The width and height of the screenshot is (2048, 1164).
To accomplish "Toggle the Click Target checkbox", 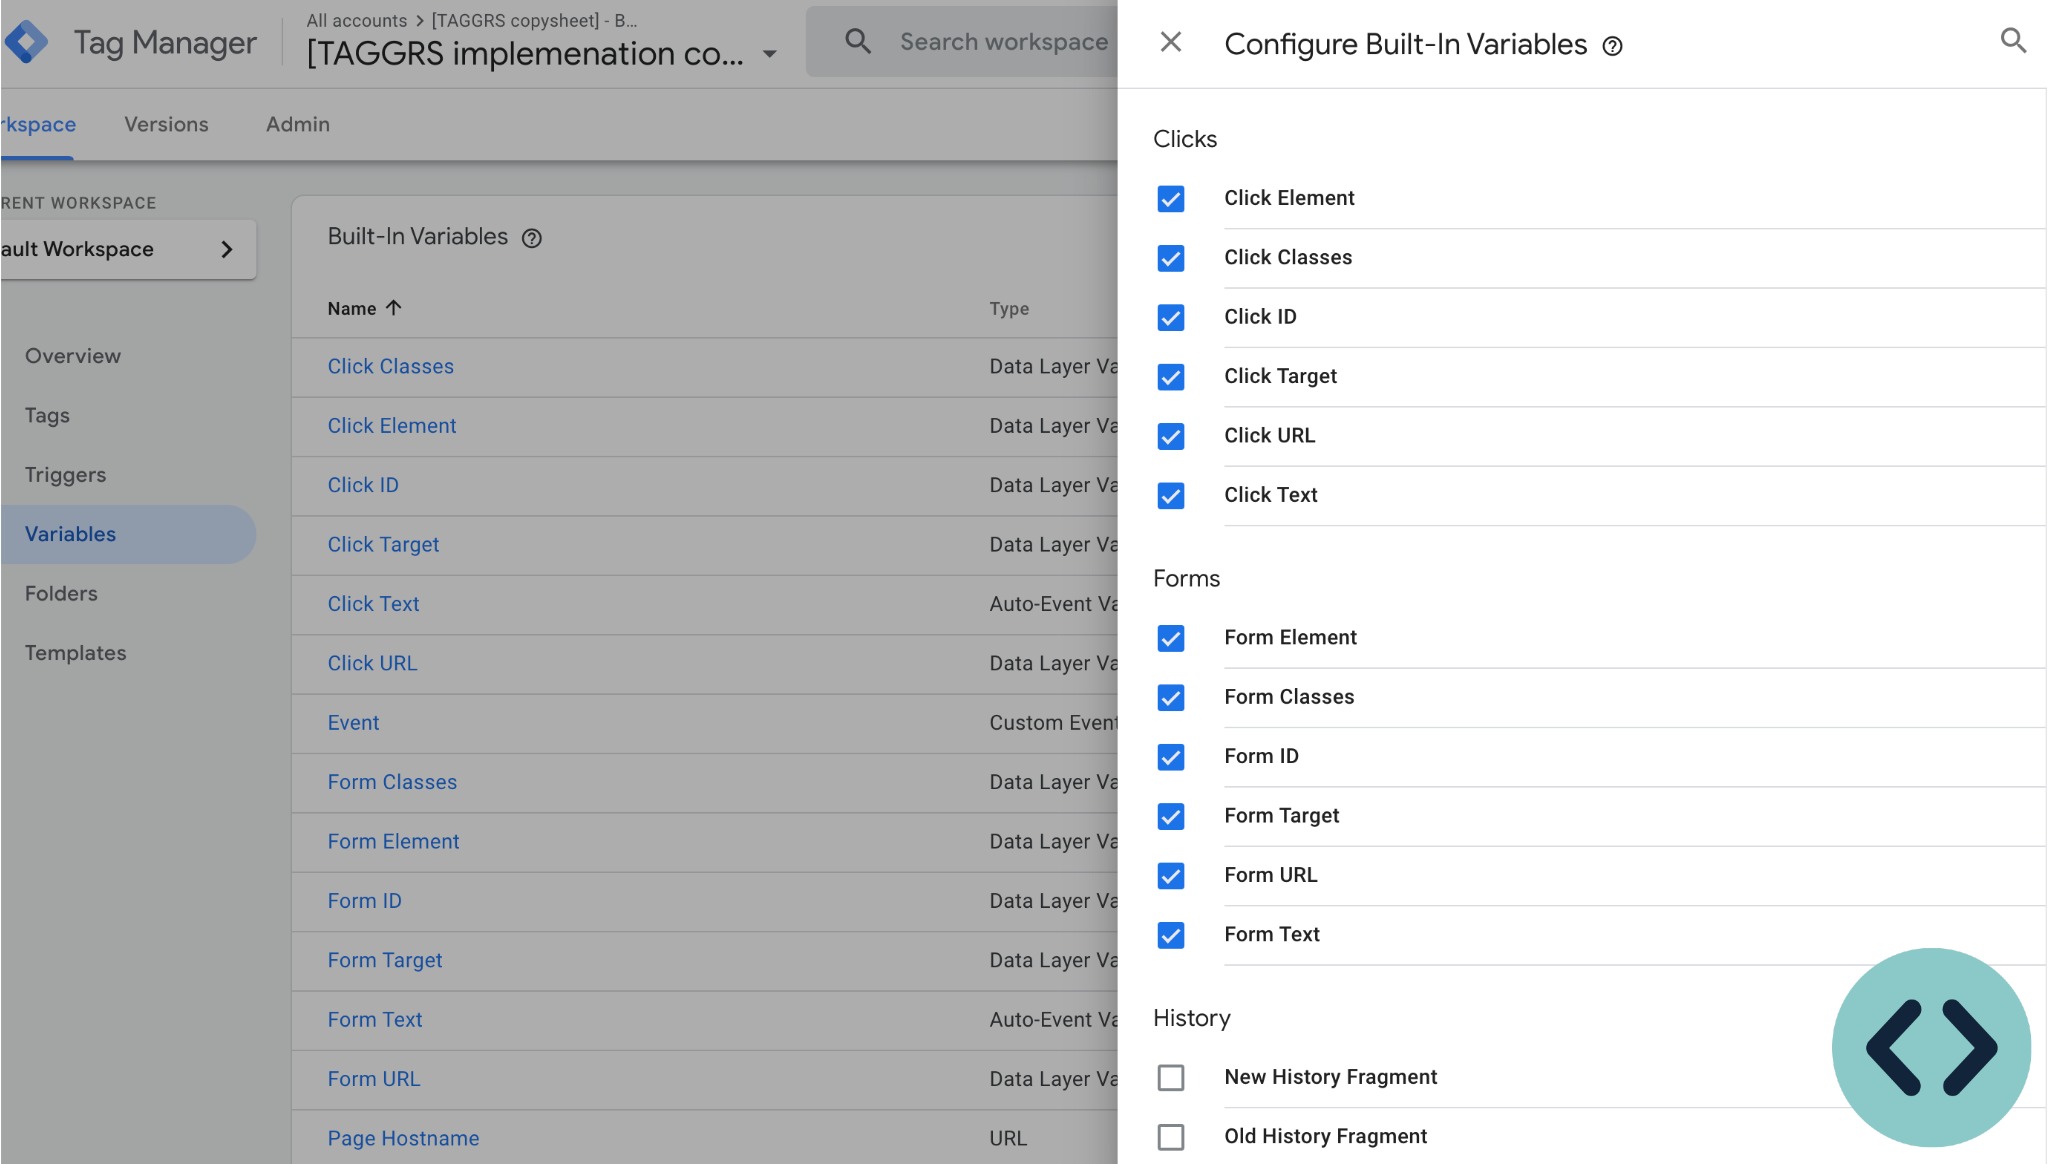I will click(x=1171, y=377).
